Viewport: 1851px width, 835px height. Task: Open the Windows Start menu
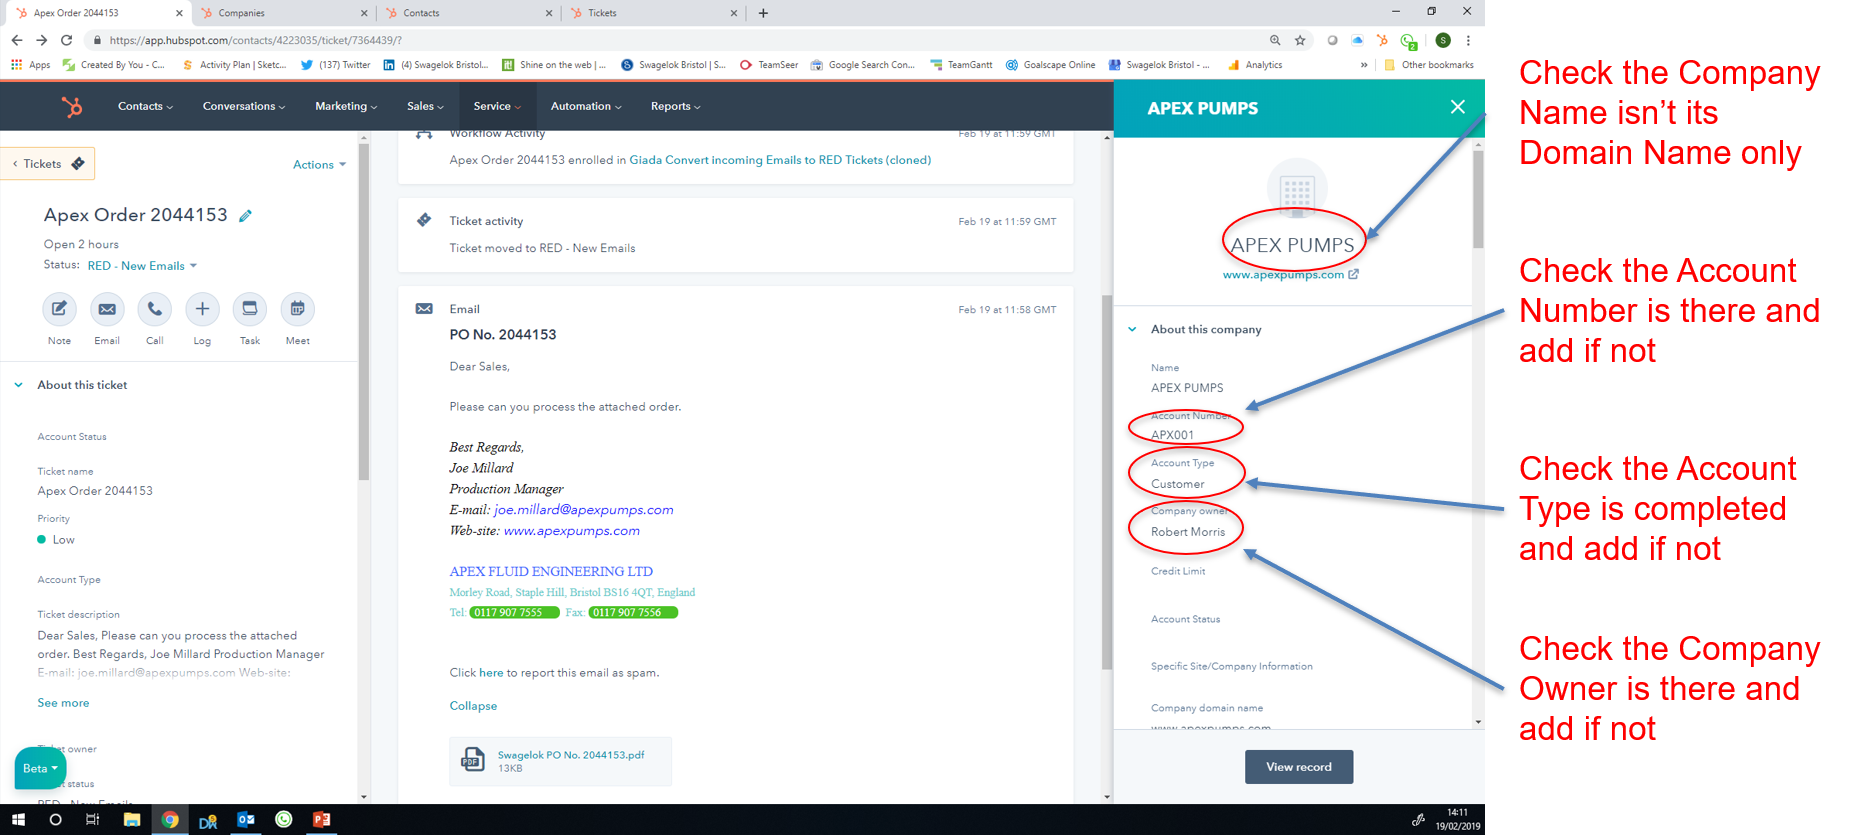pos(18,820)
